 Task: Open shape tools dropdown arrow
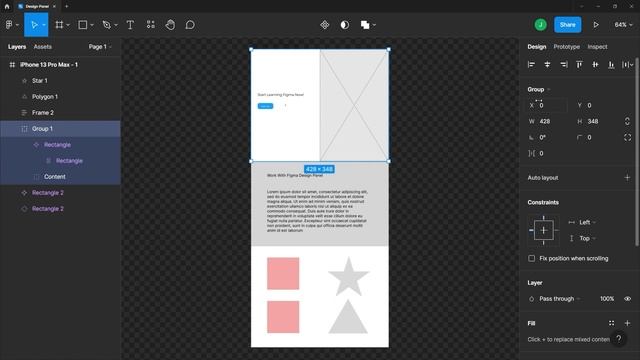click(92, 25)
